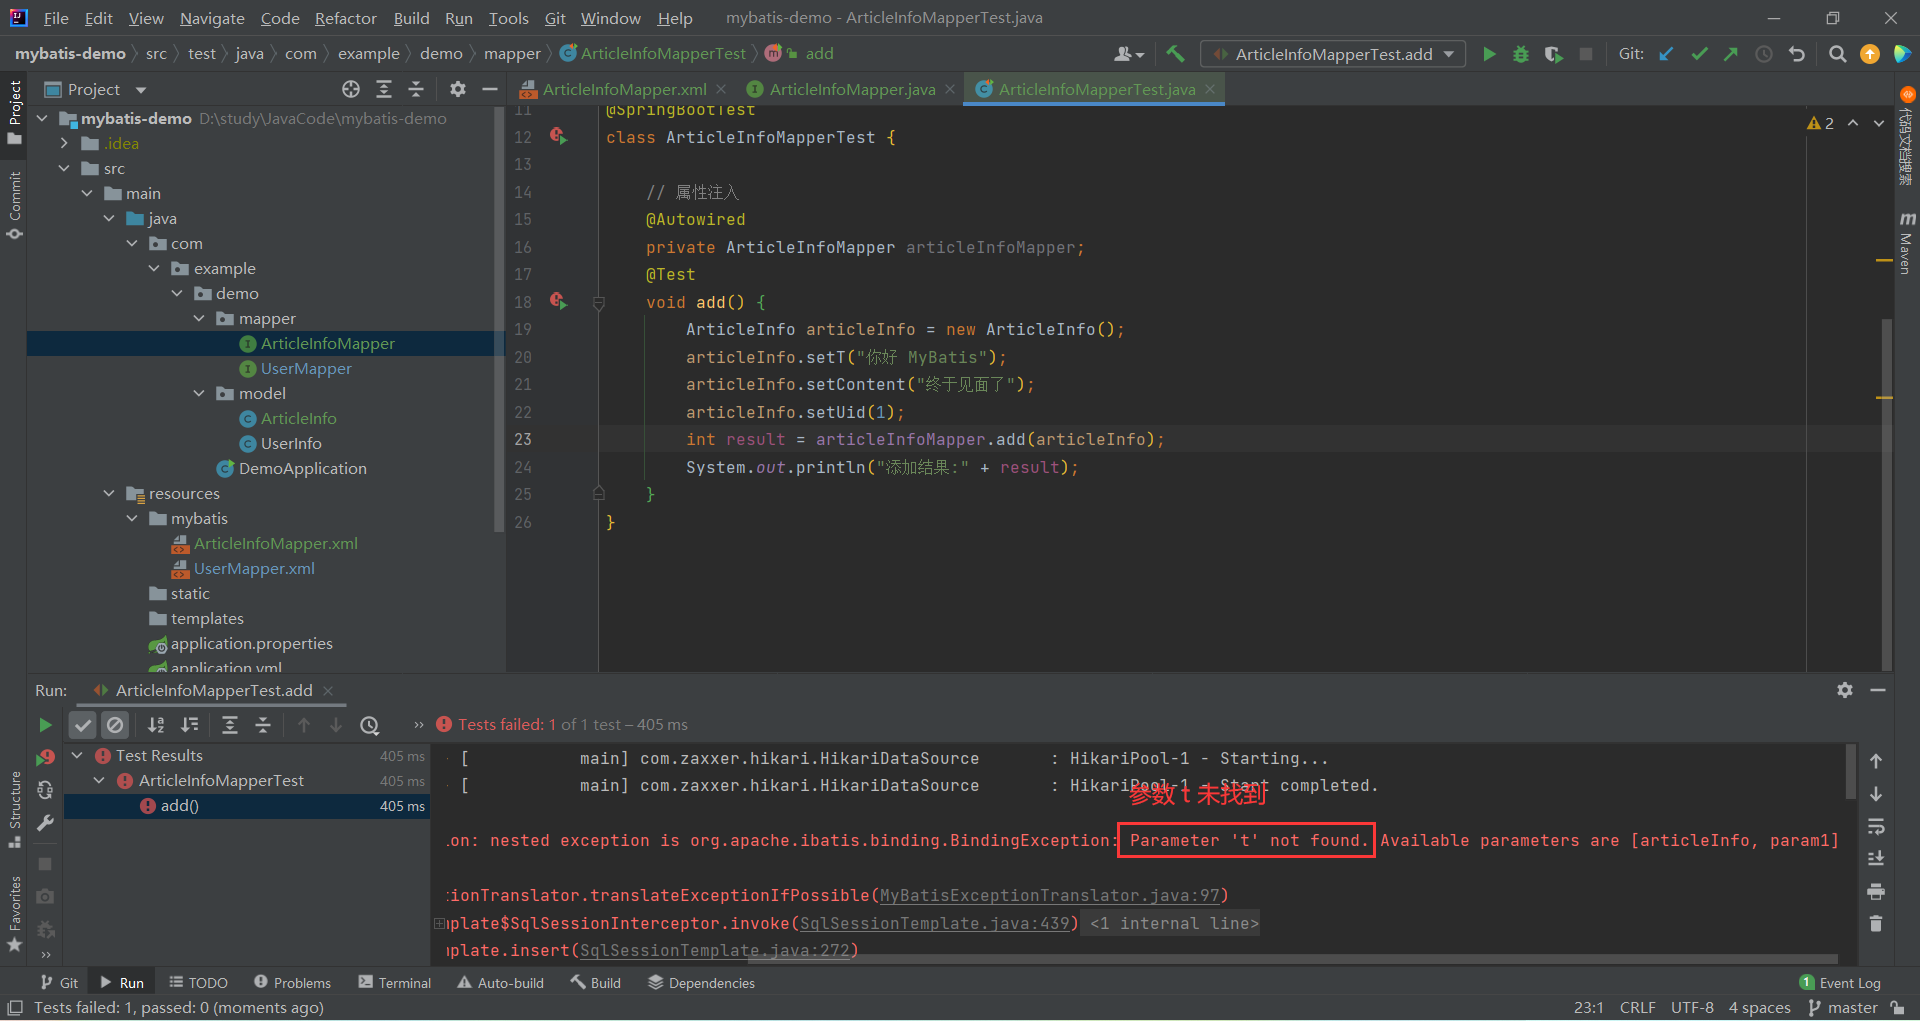The width and height of the screenshot is (1920, 1021).
Task: Toggle Commit tool window stripe
Action: pyautogui.click(x=14, y=205)
